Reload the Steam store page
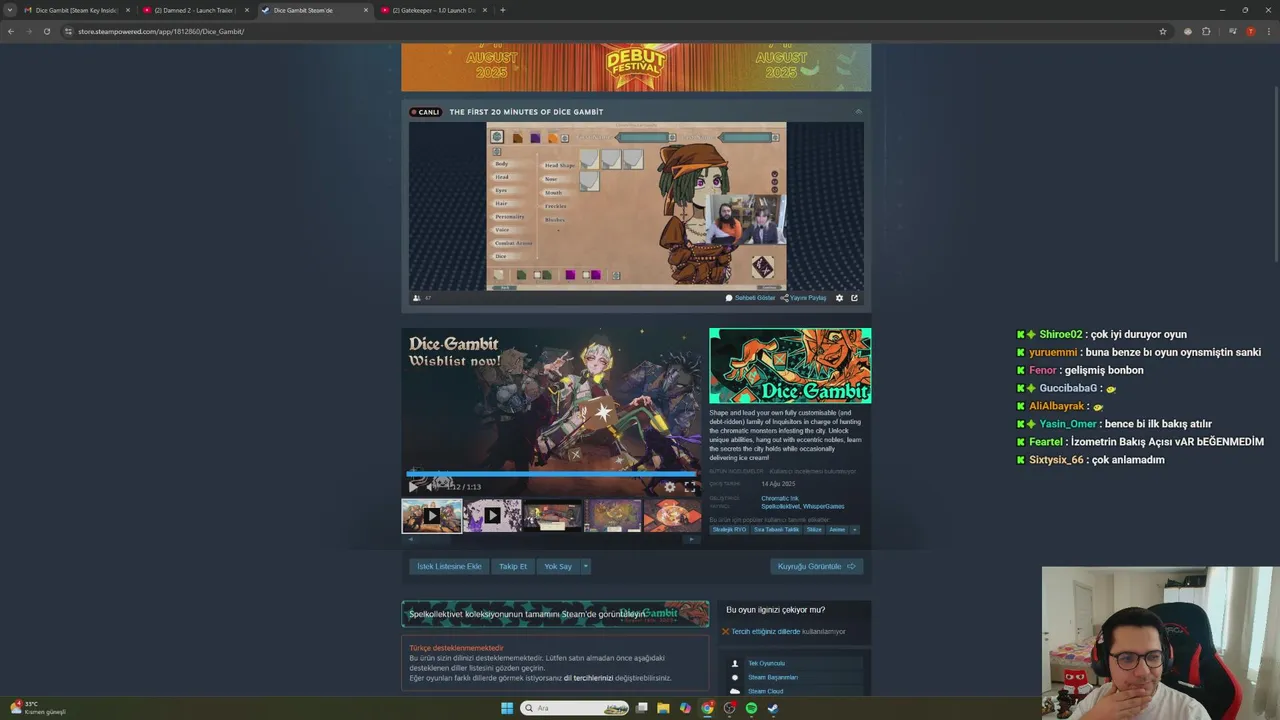The image size is (1280, 720). pos(46,31)
